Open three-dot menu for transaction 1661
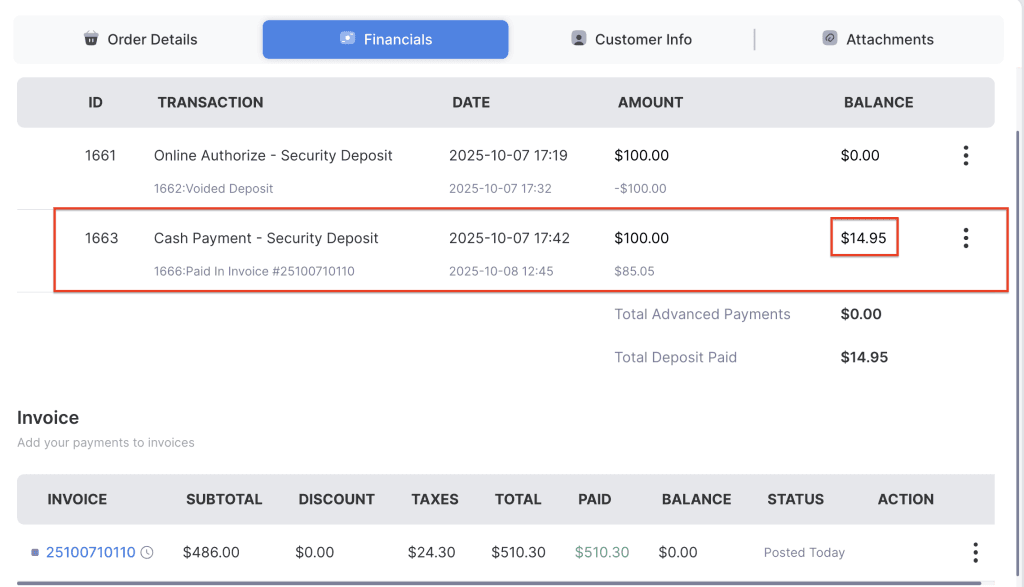 [965, 155]
